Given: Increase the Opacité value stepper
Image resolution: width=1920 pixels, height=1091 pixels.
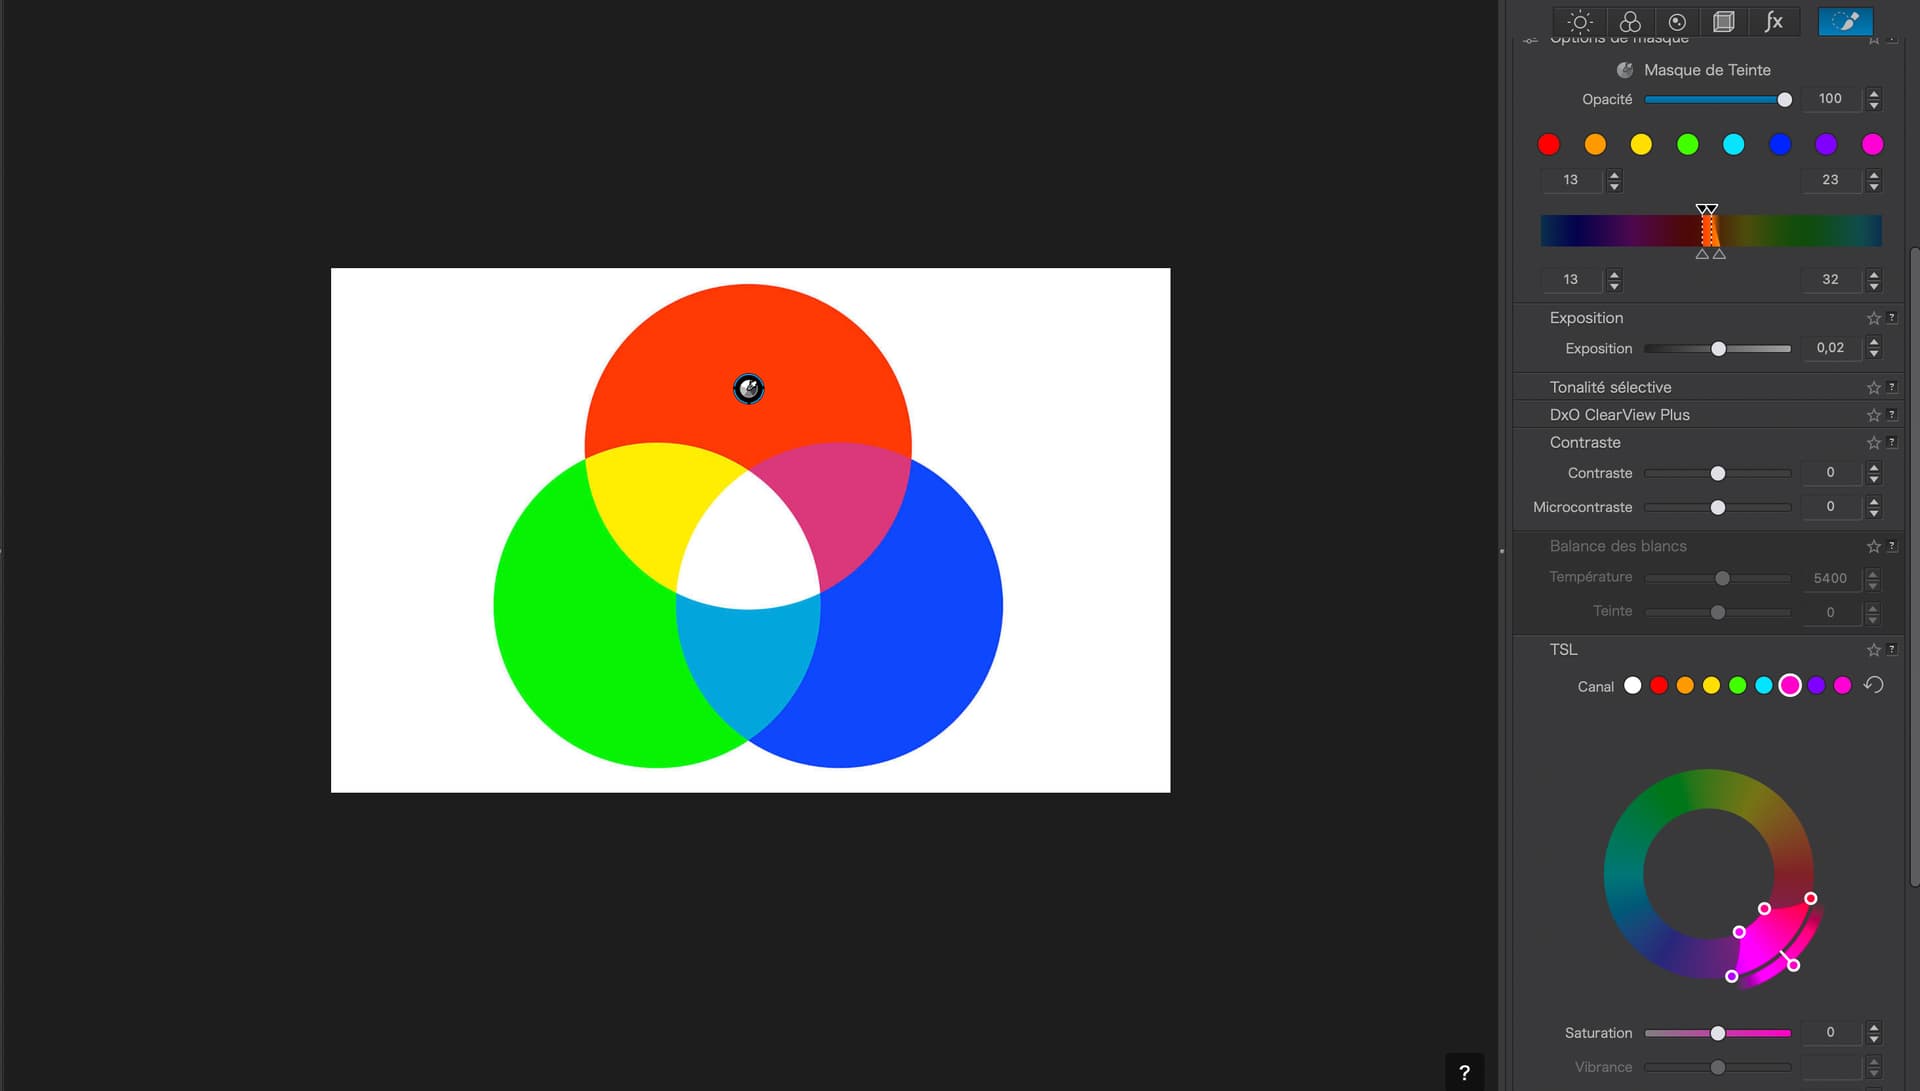Looking at the screenshot, I should pyautogui.click(x=1874, y=93).
